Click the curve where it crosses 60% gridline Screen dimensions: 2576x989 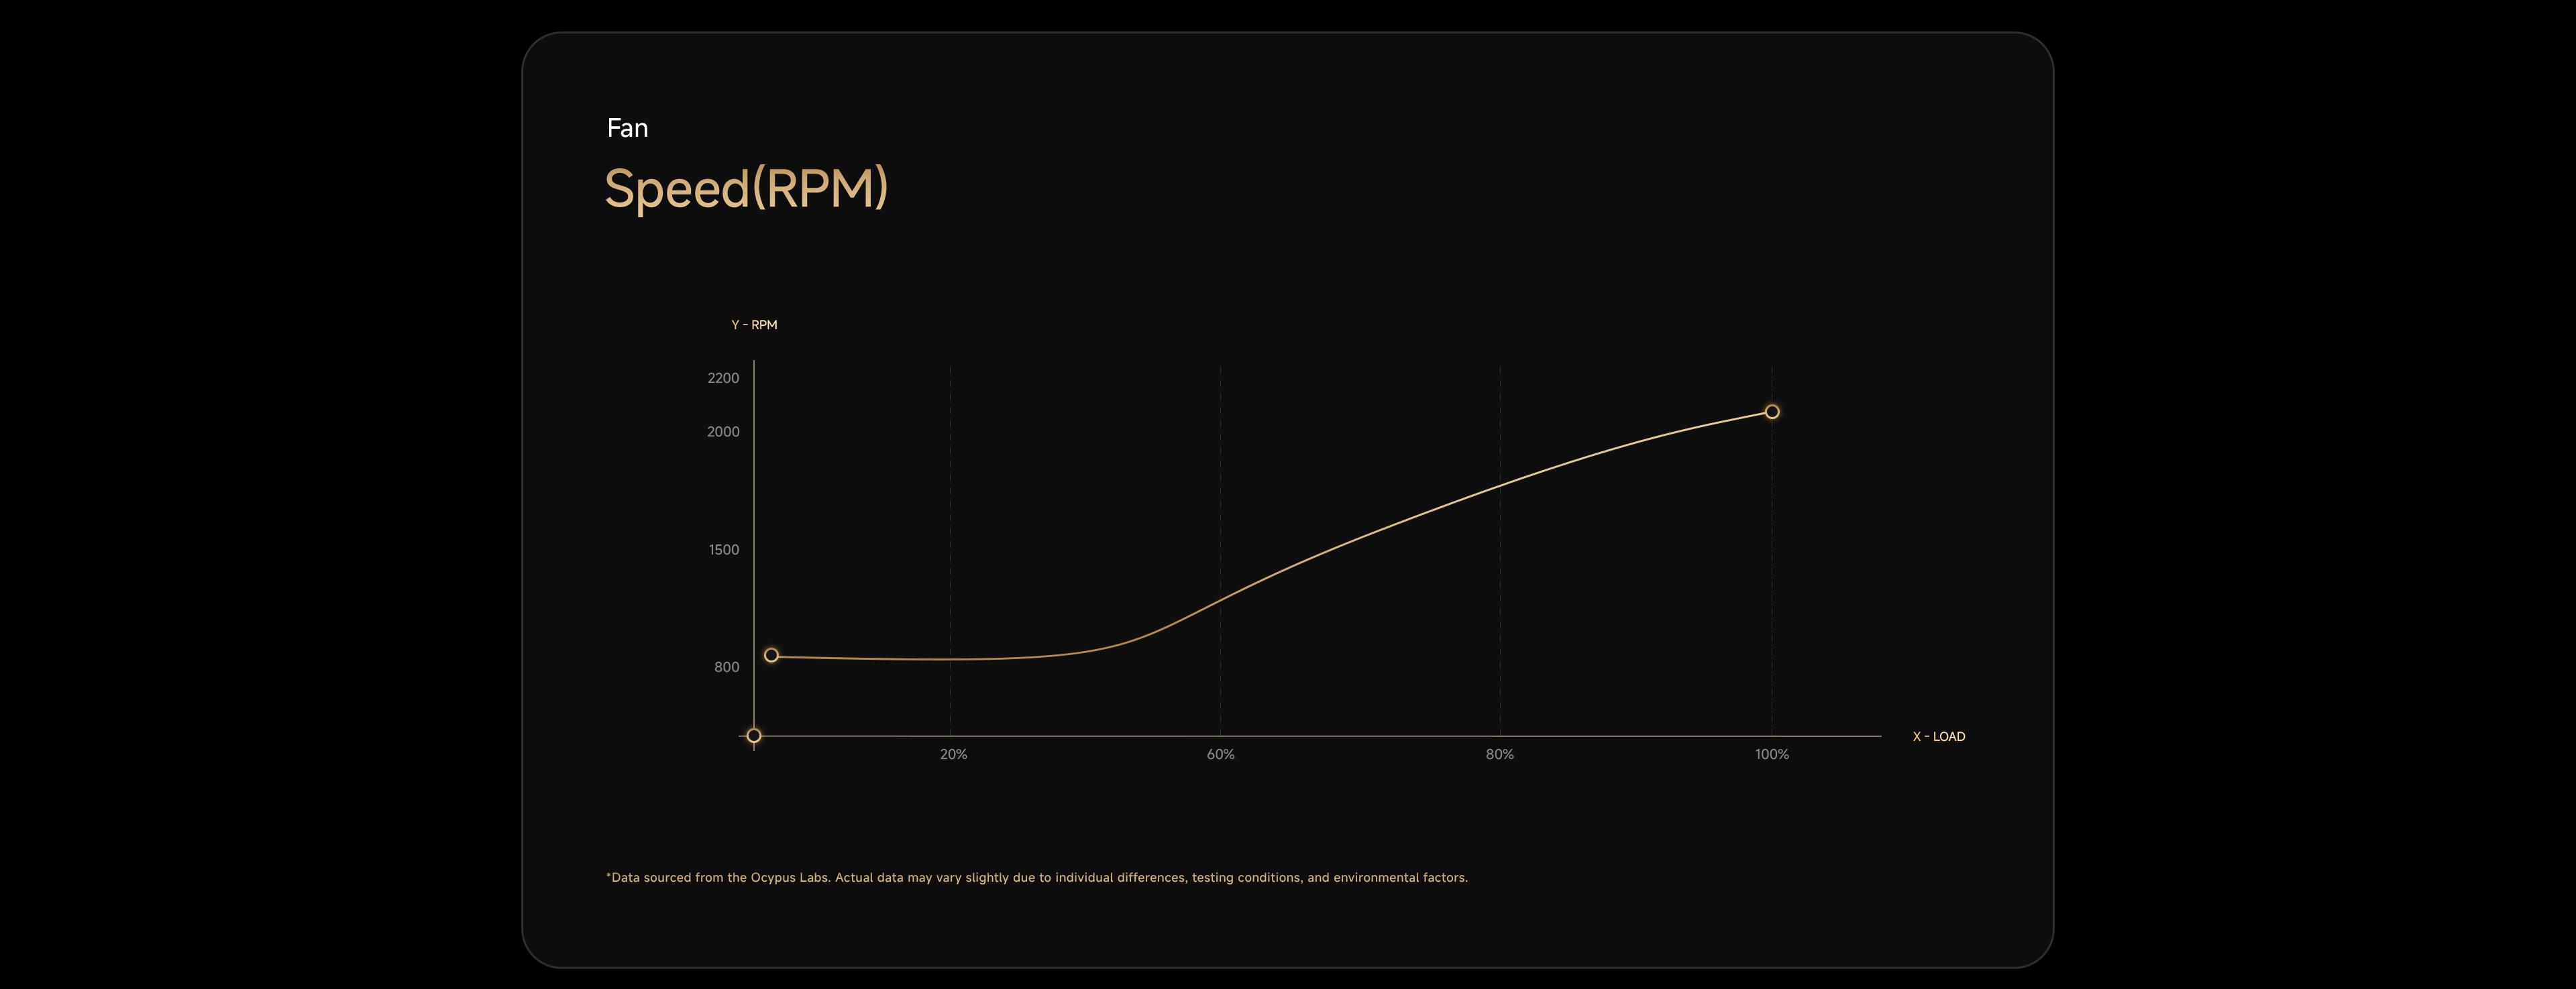(x=1220, y=601)
